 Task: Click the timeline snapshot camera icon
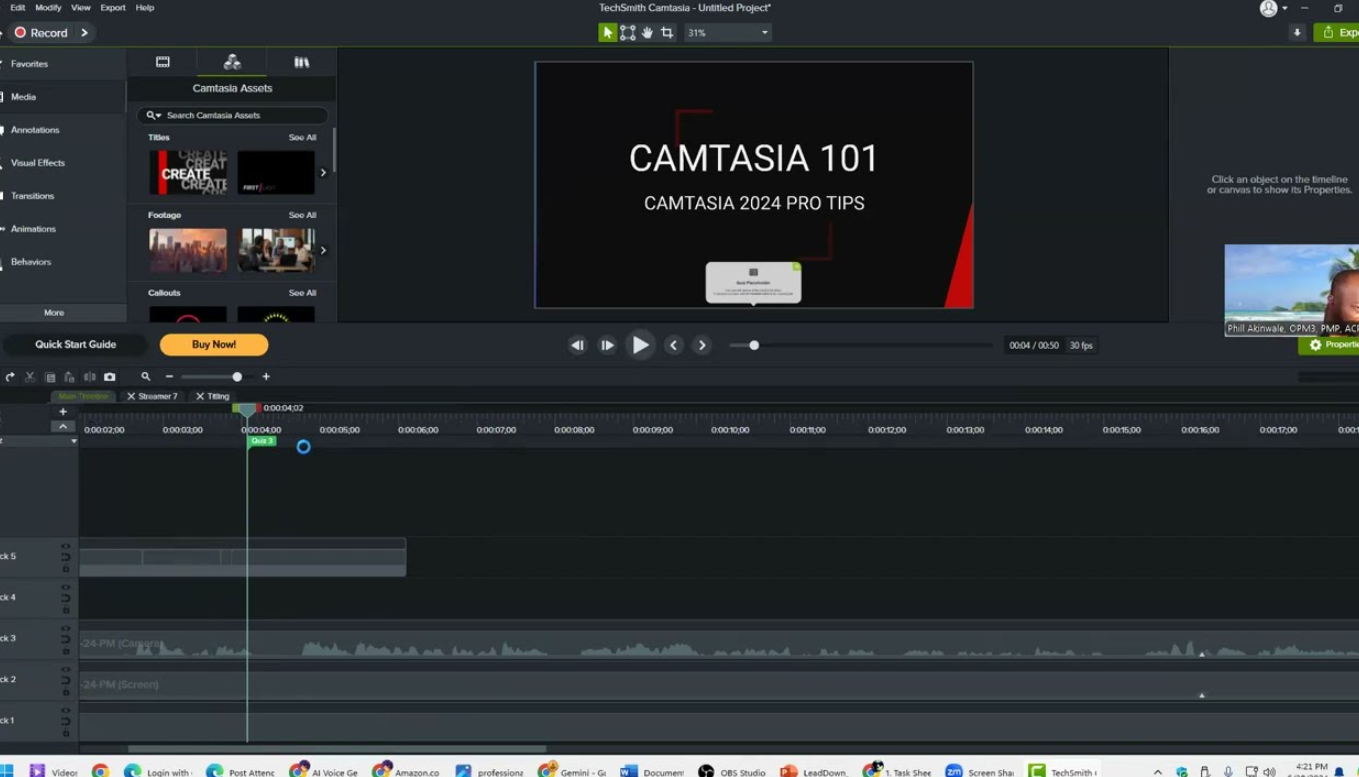click(110, 377)
